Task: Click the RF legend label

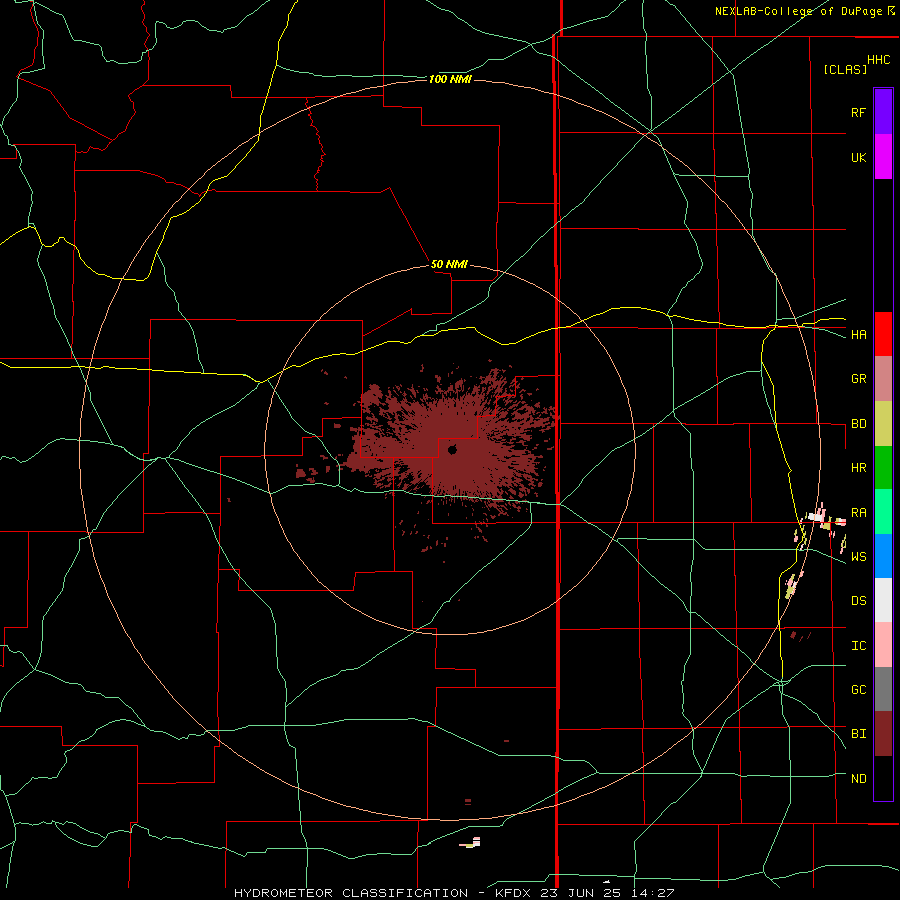Action: click(x=858, y=112)
